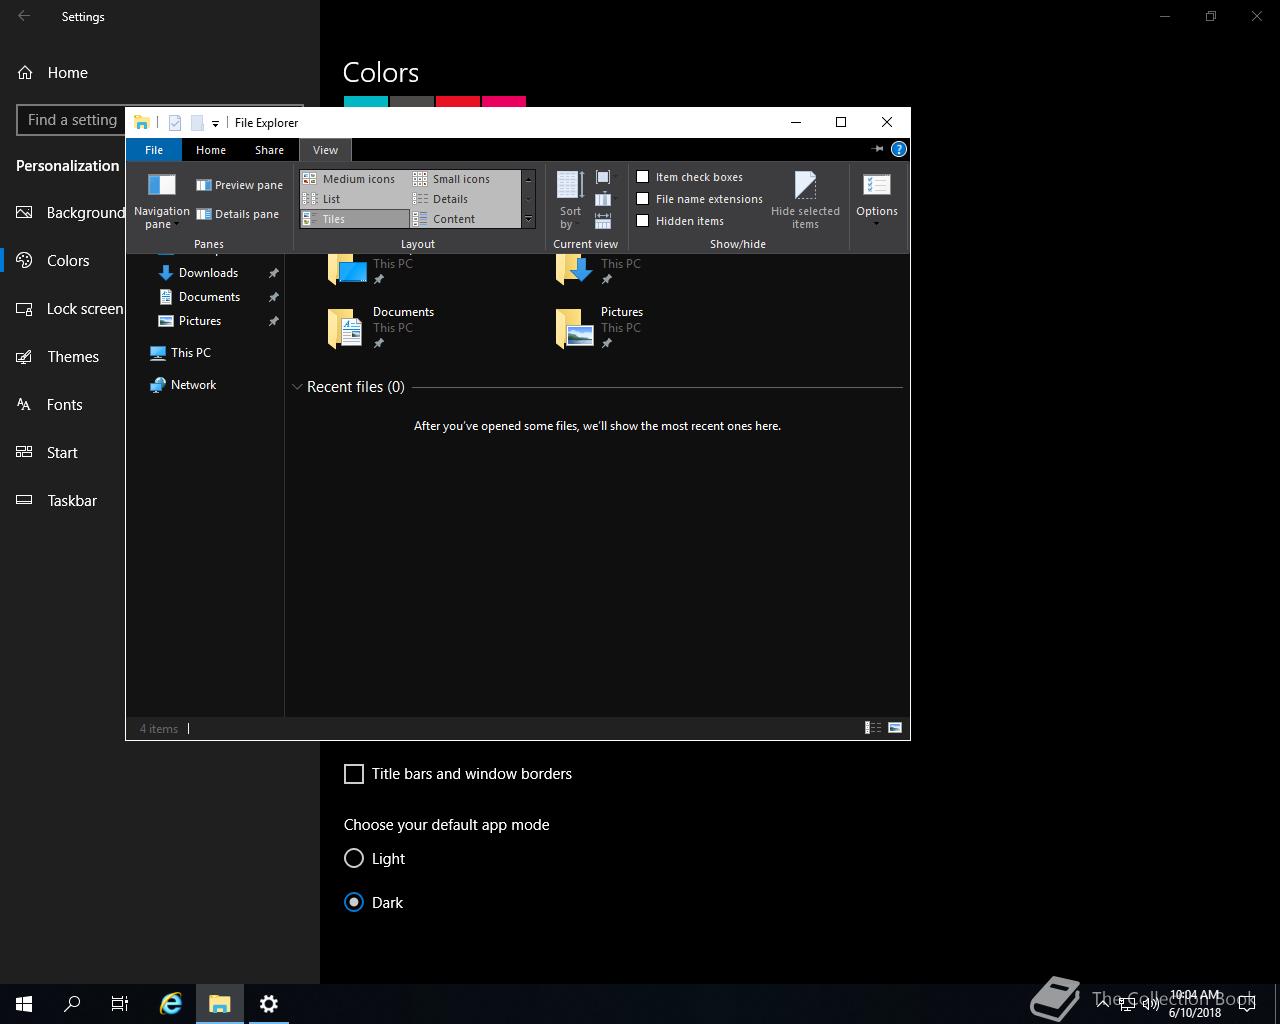Click the pin ribbon icon near Help
The width and height of the screenshot is (1280, 1024).
click(x=877, y=149)
